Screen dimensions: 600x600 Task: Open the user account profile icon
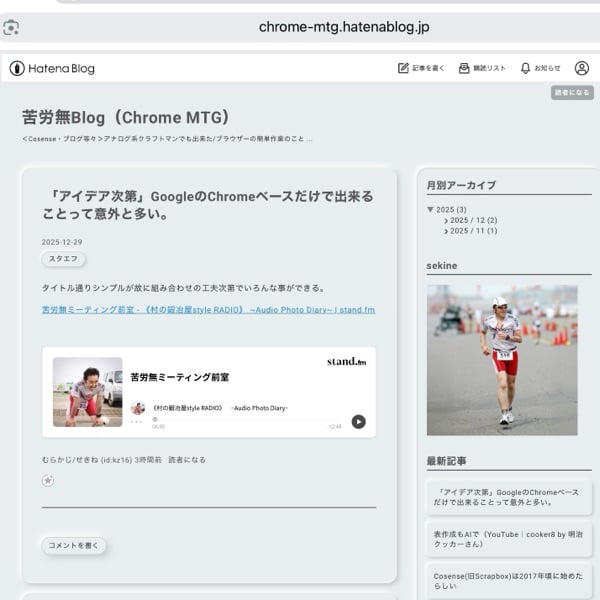point(582,68)
